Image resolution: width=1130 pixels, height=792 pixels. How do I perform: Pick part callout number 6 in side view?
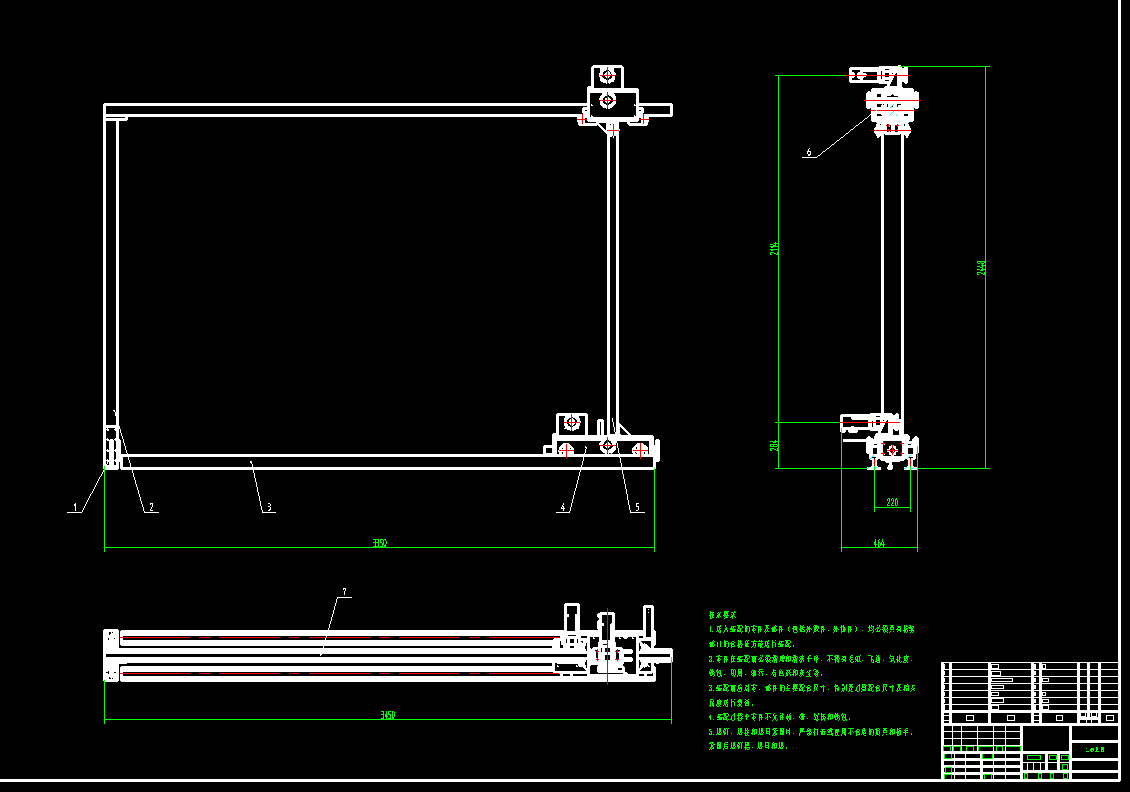click(x=809, y=152)
